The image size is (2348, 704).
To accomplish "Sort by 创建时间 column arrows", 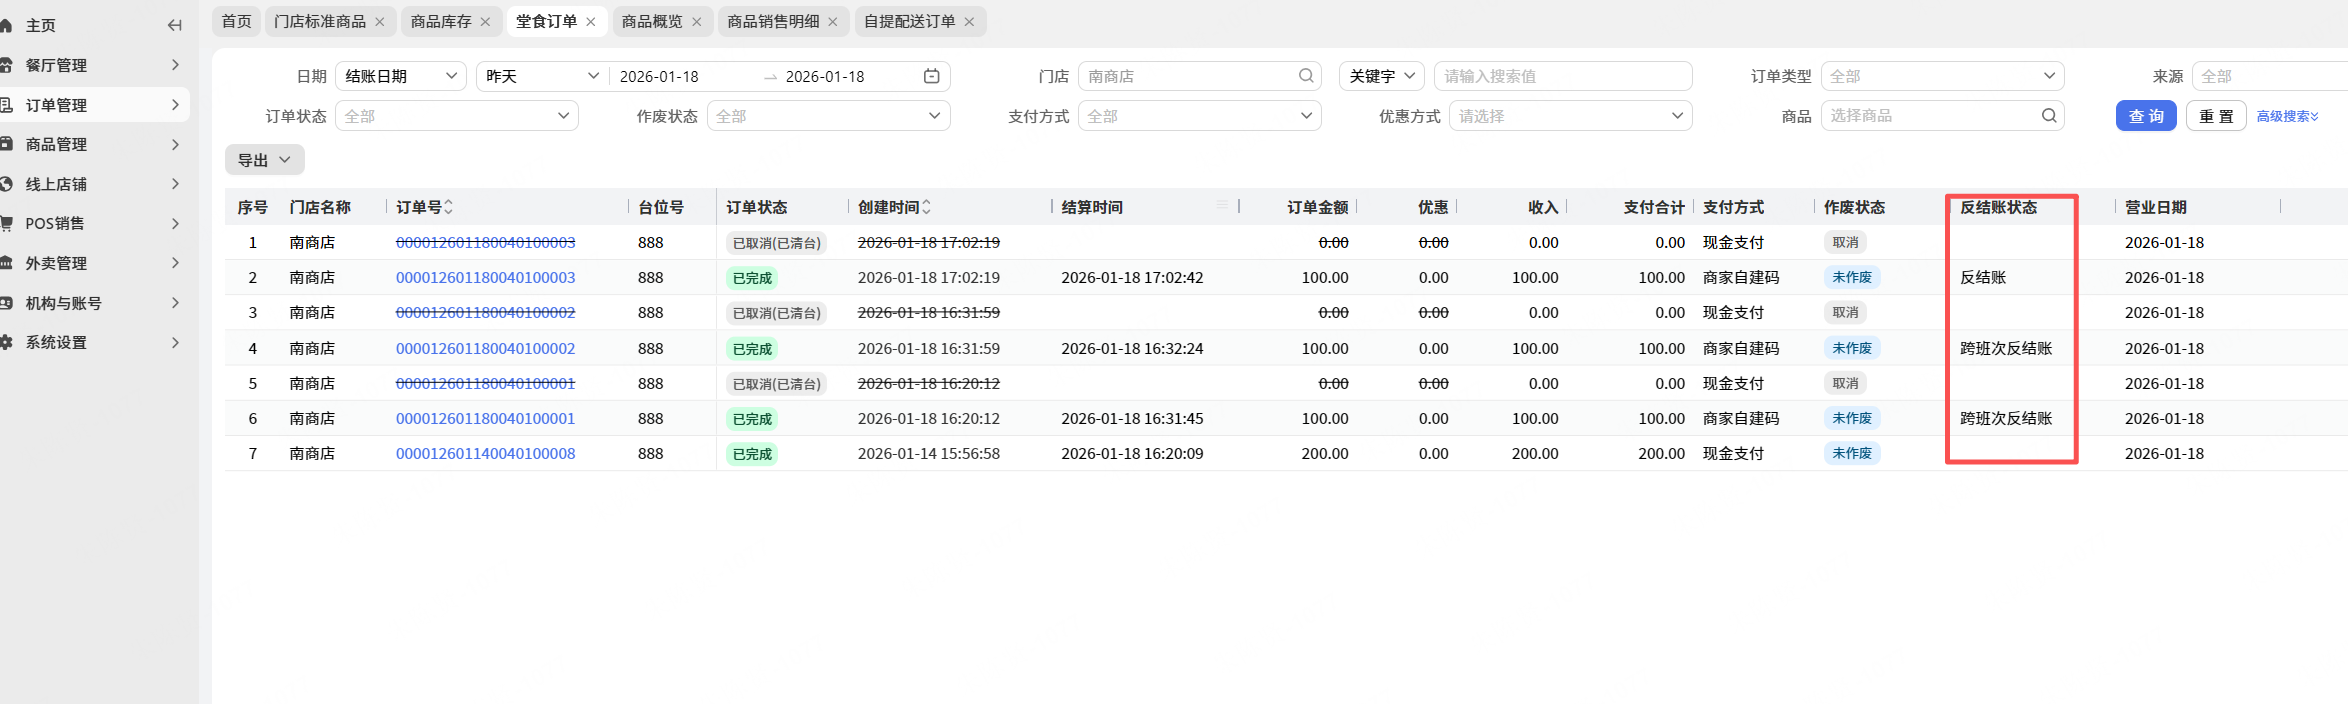I will pos(927,207).
